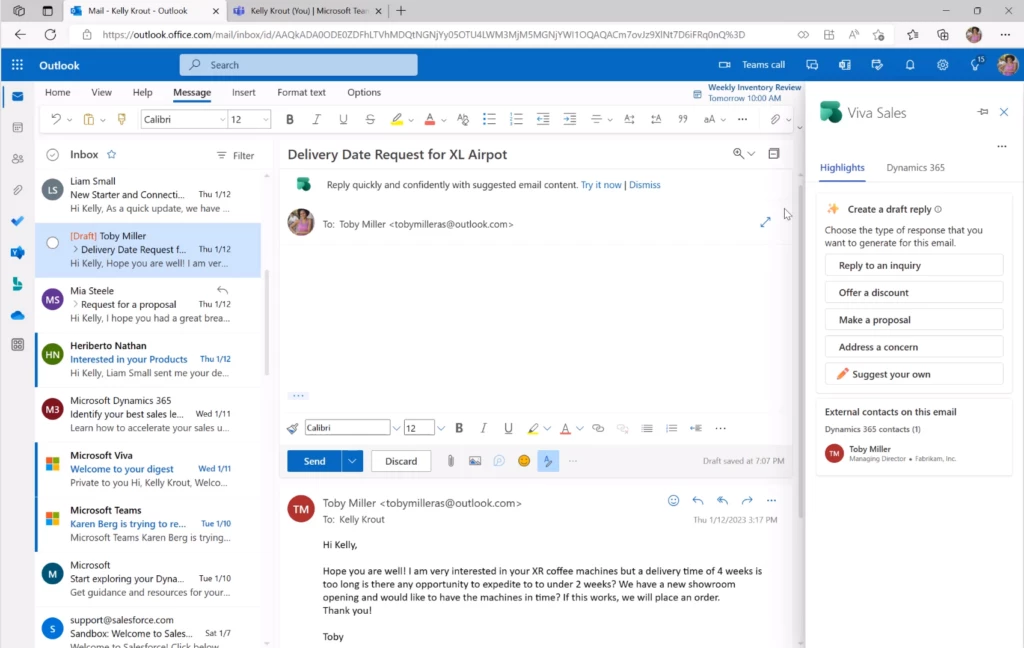Pin the Viva Sales pane

coord(983,112)
